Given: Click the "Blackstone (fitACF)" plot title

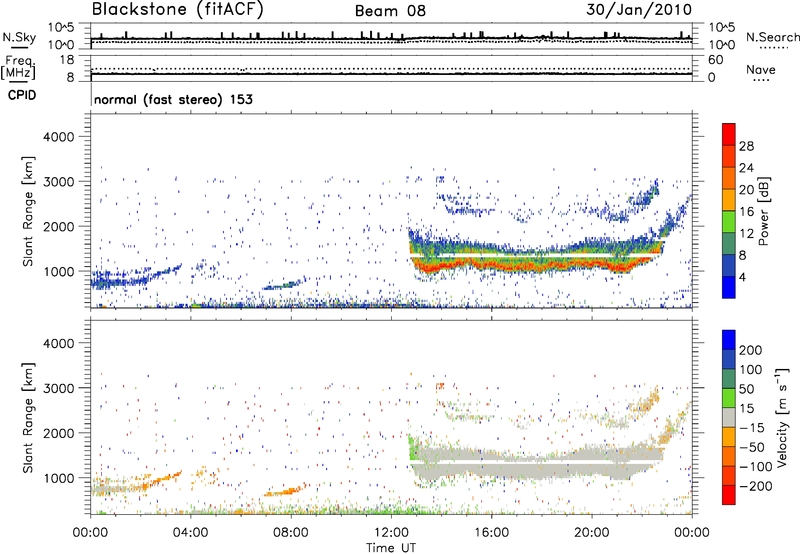Looking at the screenshot, I should 177,10.
